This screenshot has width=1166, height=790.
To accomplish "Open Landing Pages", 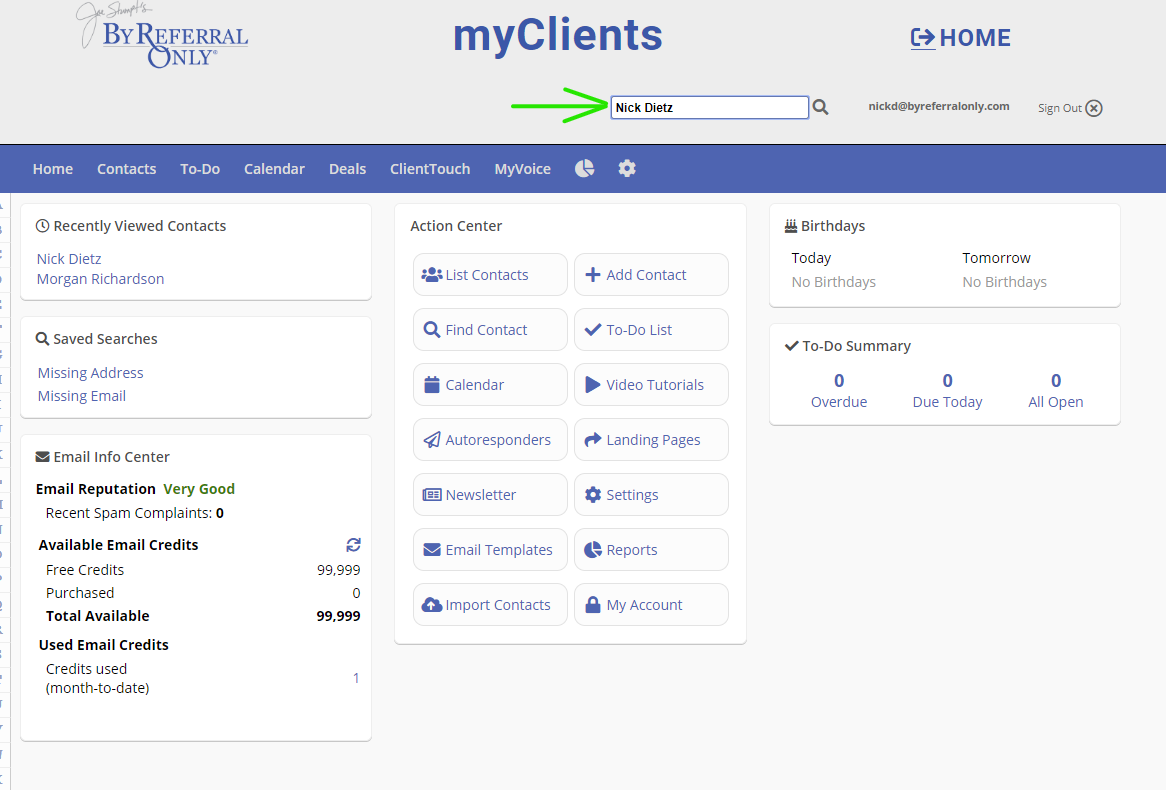I will [x=651, y=440].
